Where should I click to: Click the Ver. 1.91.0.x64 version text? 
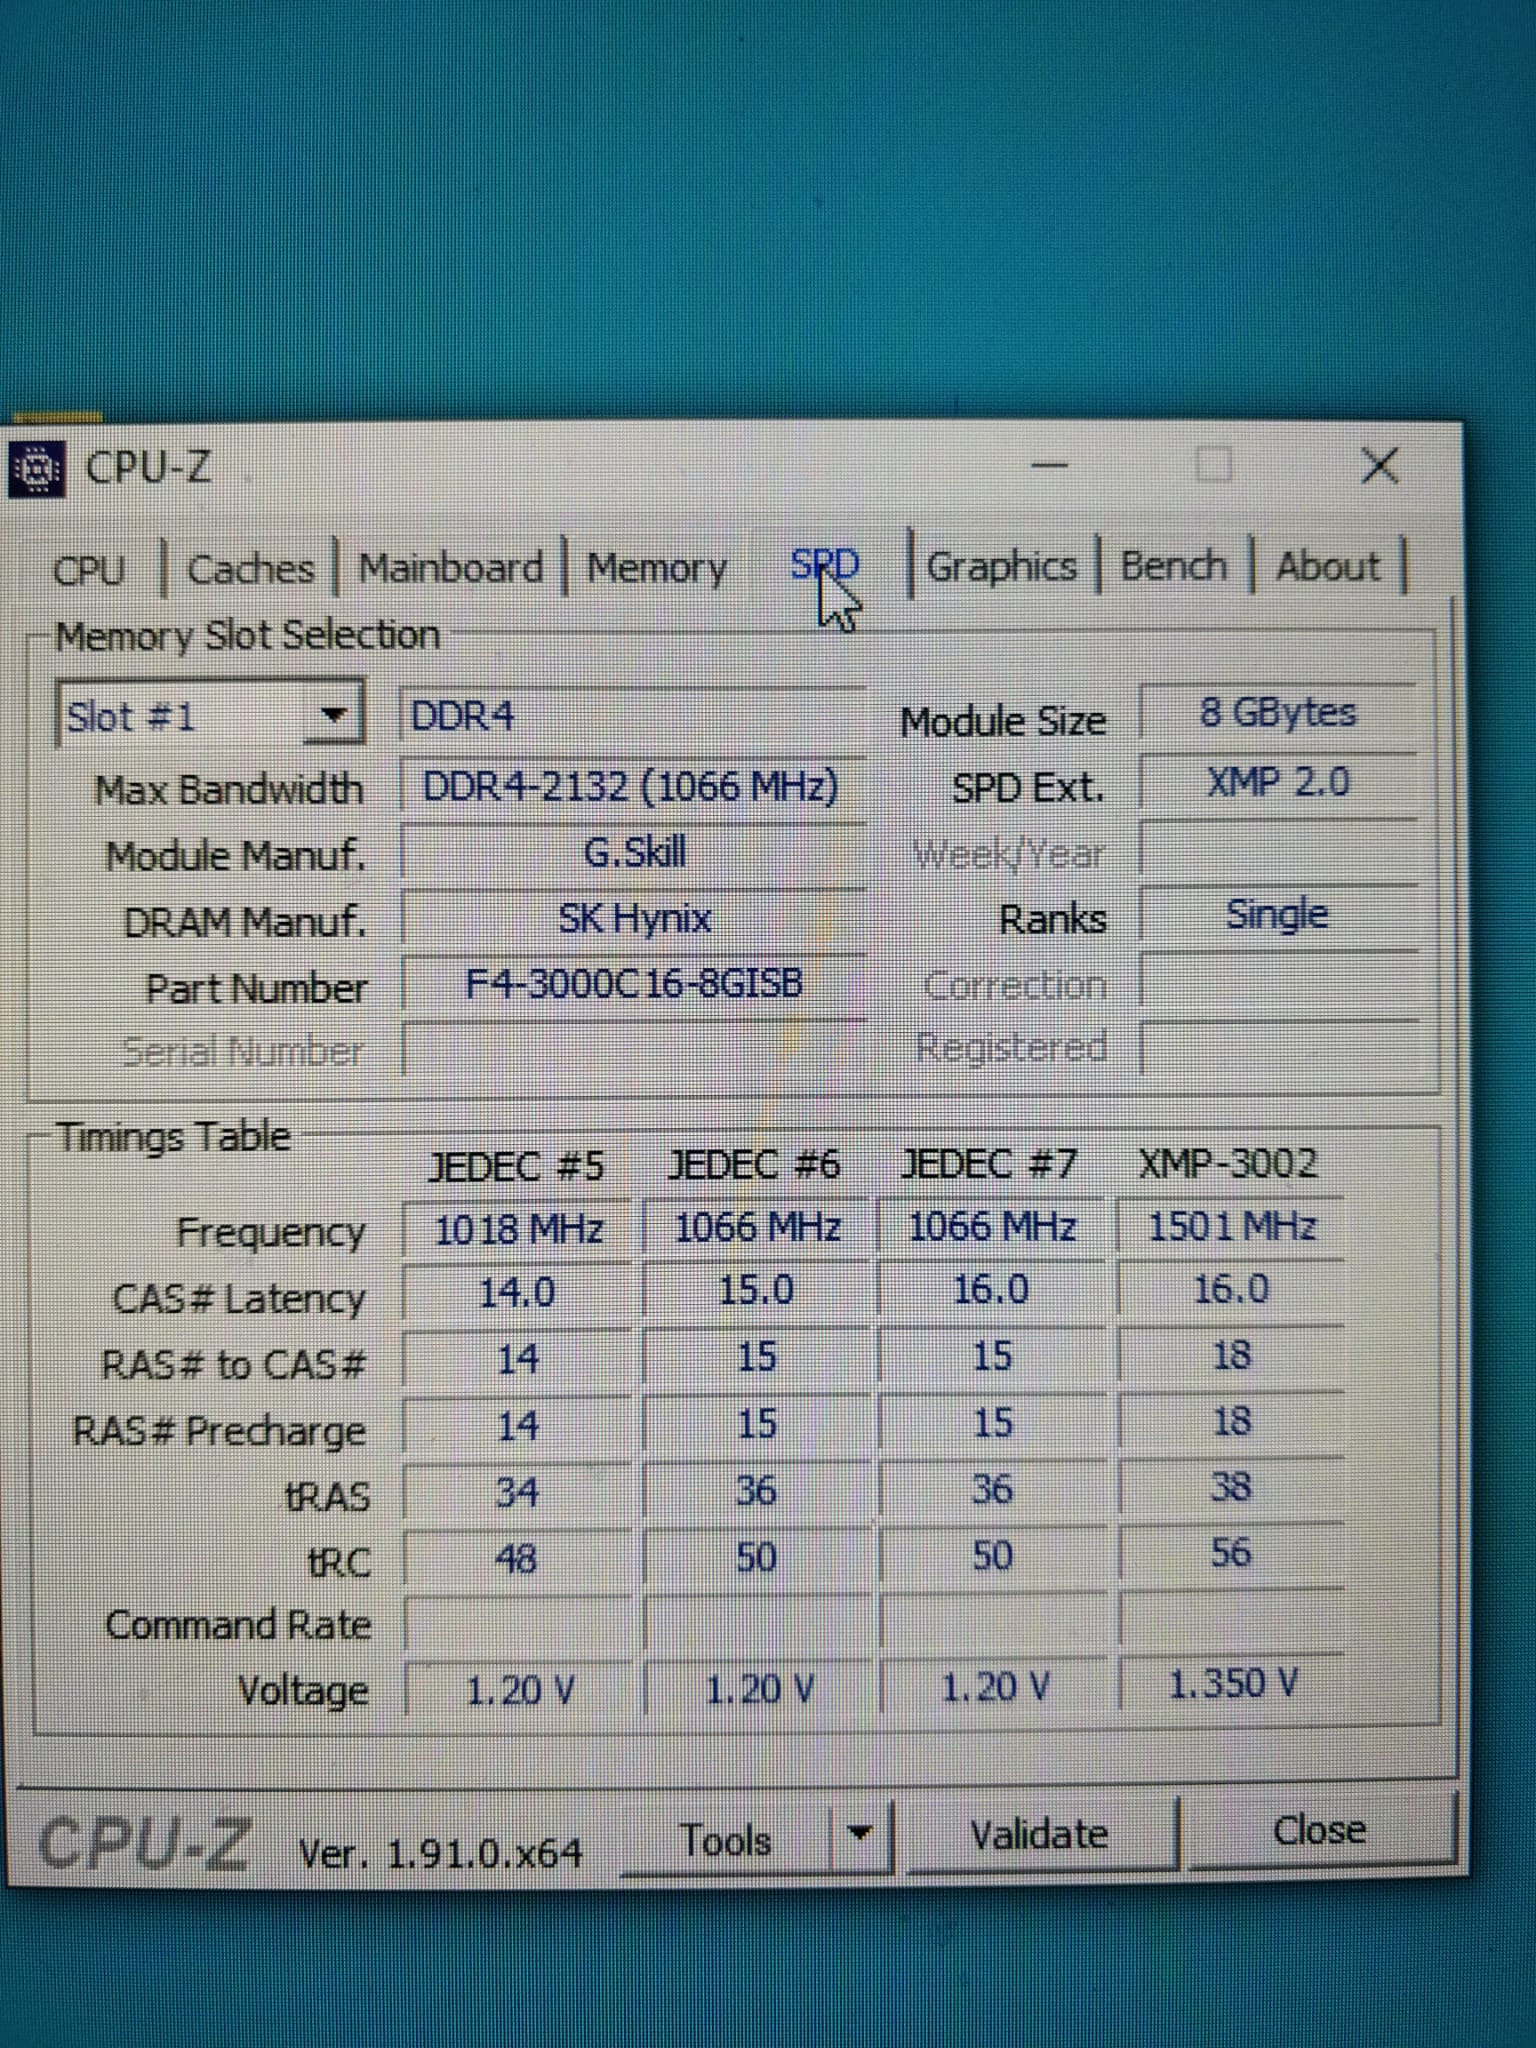pyautogui.click(x=440, y=1854)
